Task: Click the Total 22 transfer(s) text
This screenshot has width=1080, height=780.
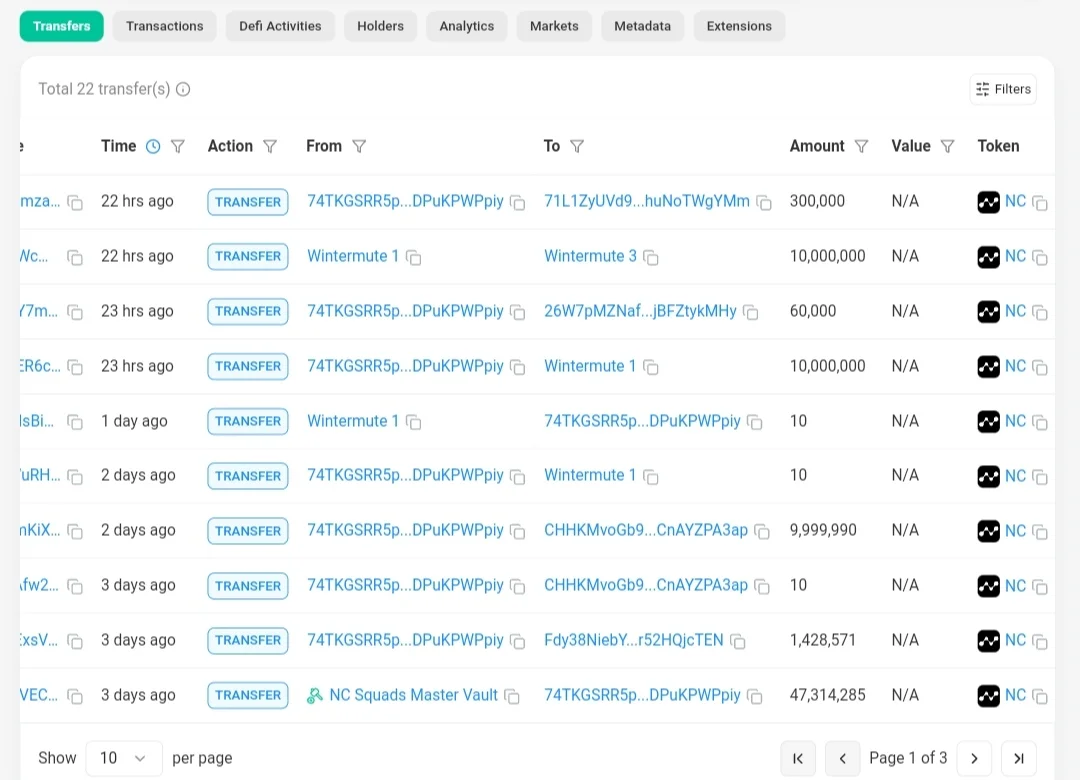Action: [104, 90]
